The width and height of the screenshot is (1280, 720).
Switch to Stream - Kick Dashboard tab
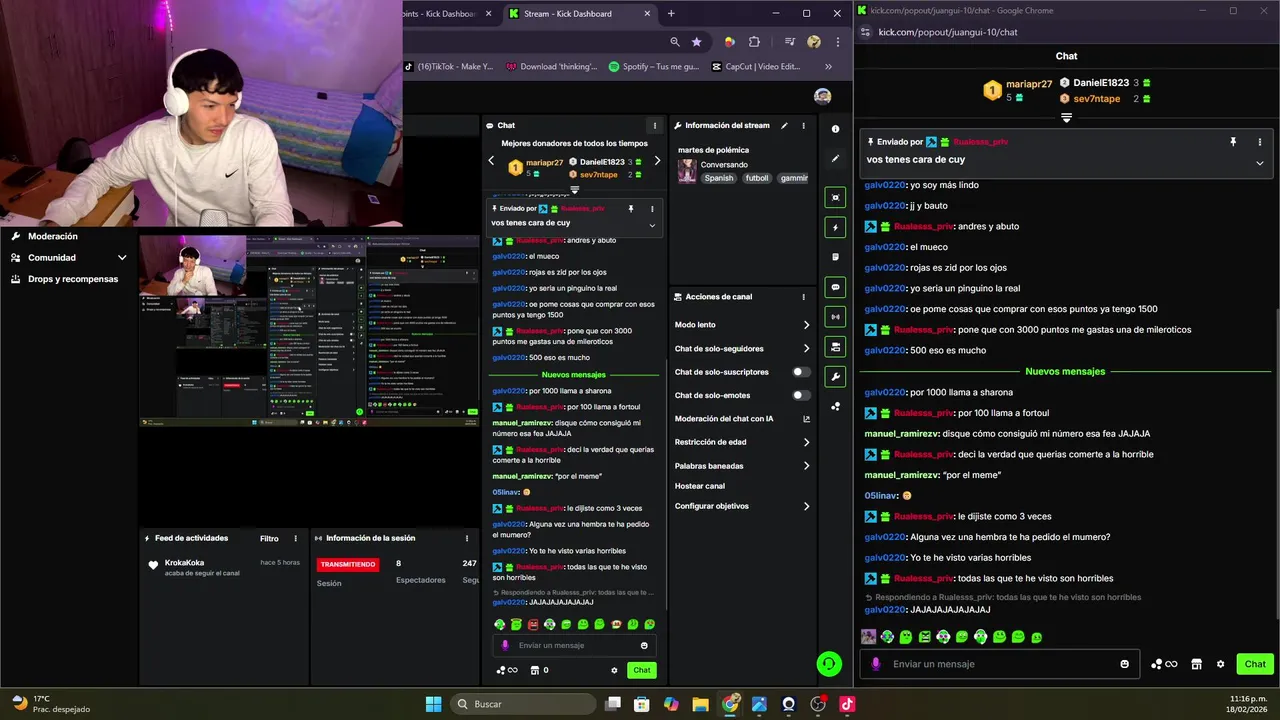579,14
